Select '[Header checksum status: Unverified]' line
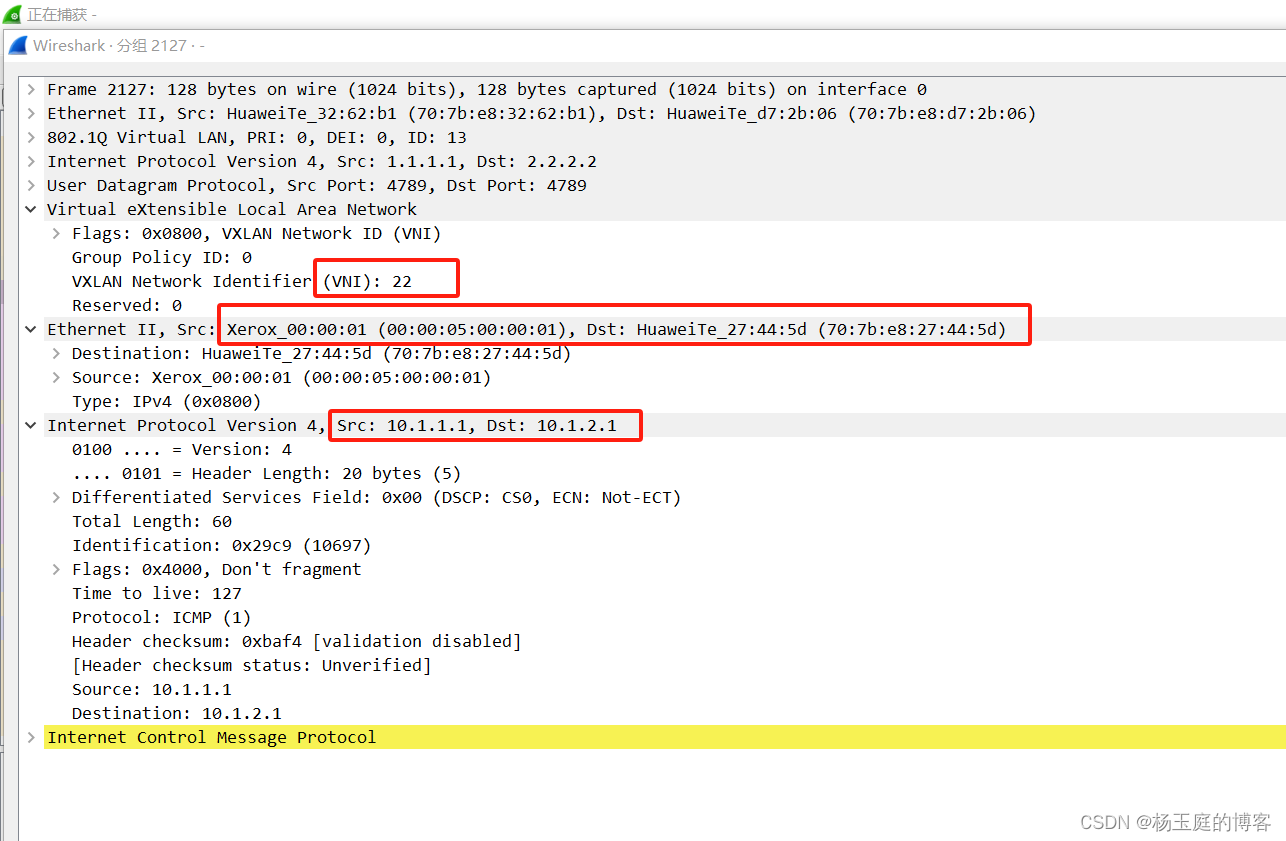Viewport: 1286px width, 841px height. 252,665
